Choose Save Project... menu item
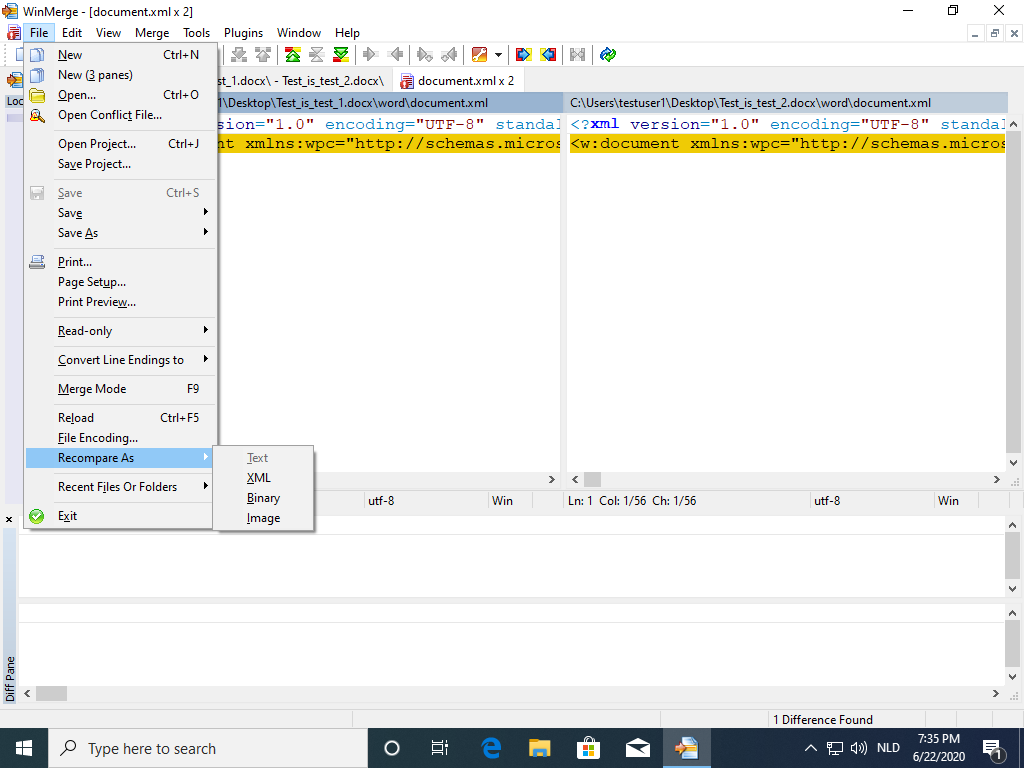 coord(121,164)
